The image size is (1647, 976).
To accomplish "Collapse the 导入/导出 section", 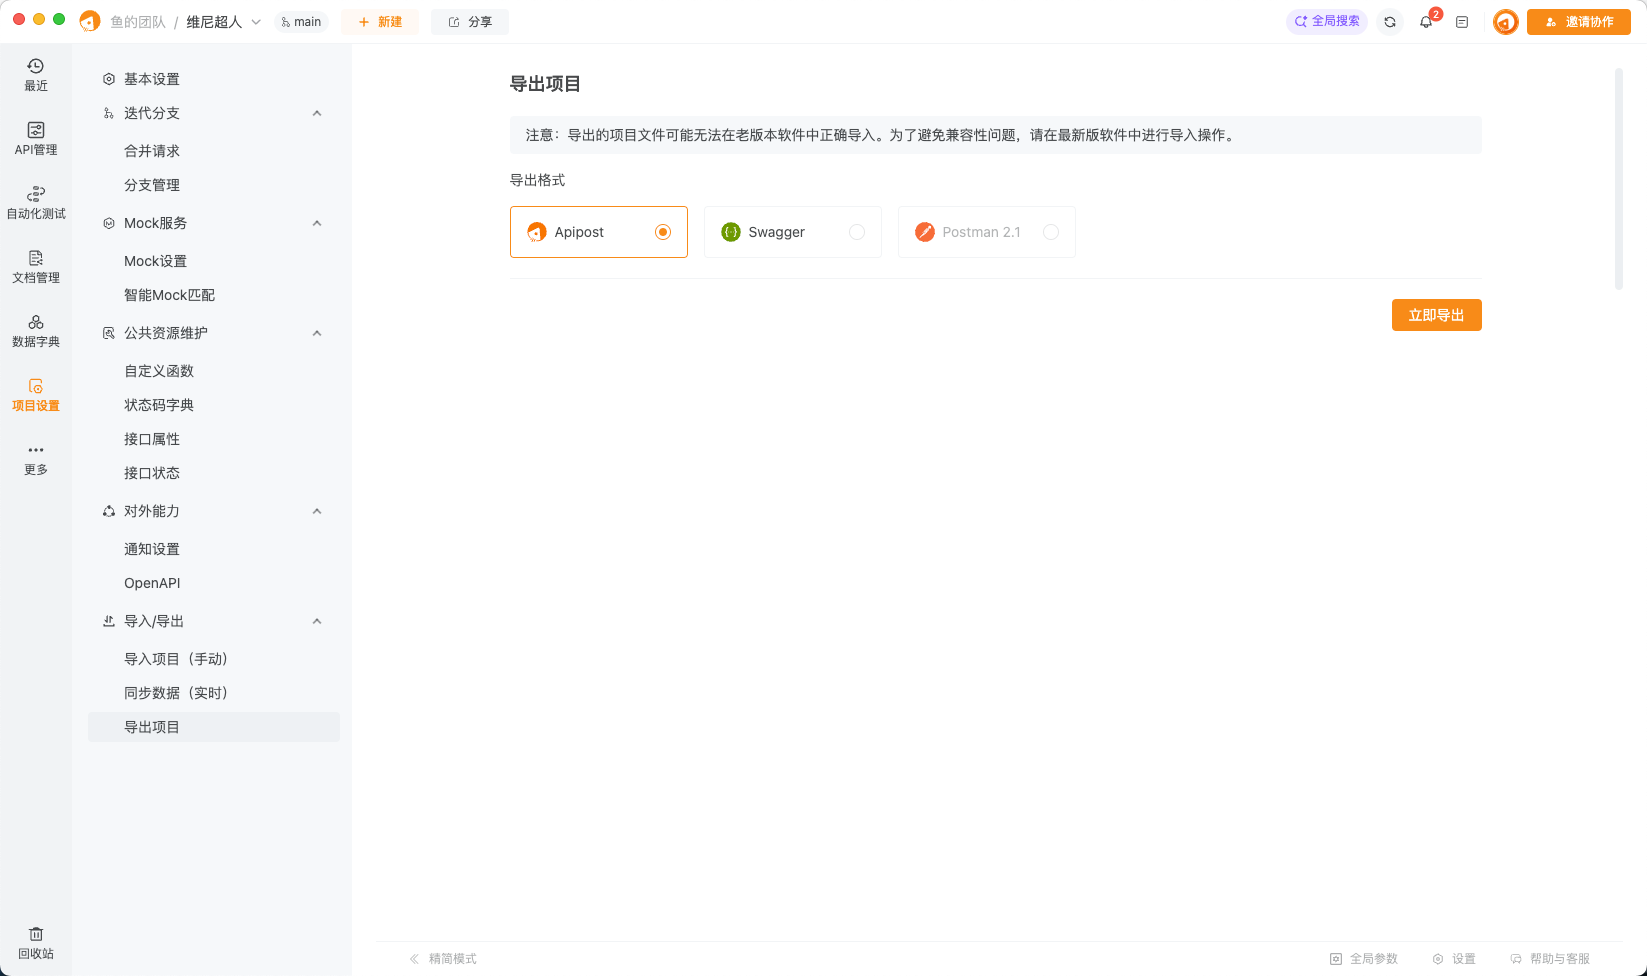I will 317,621.
